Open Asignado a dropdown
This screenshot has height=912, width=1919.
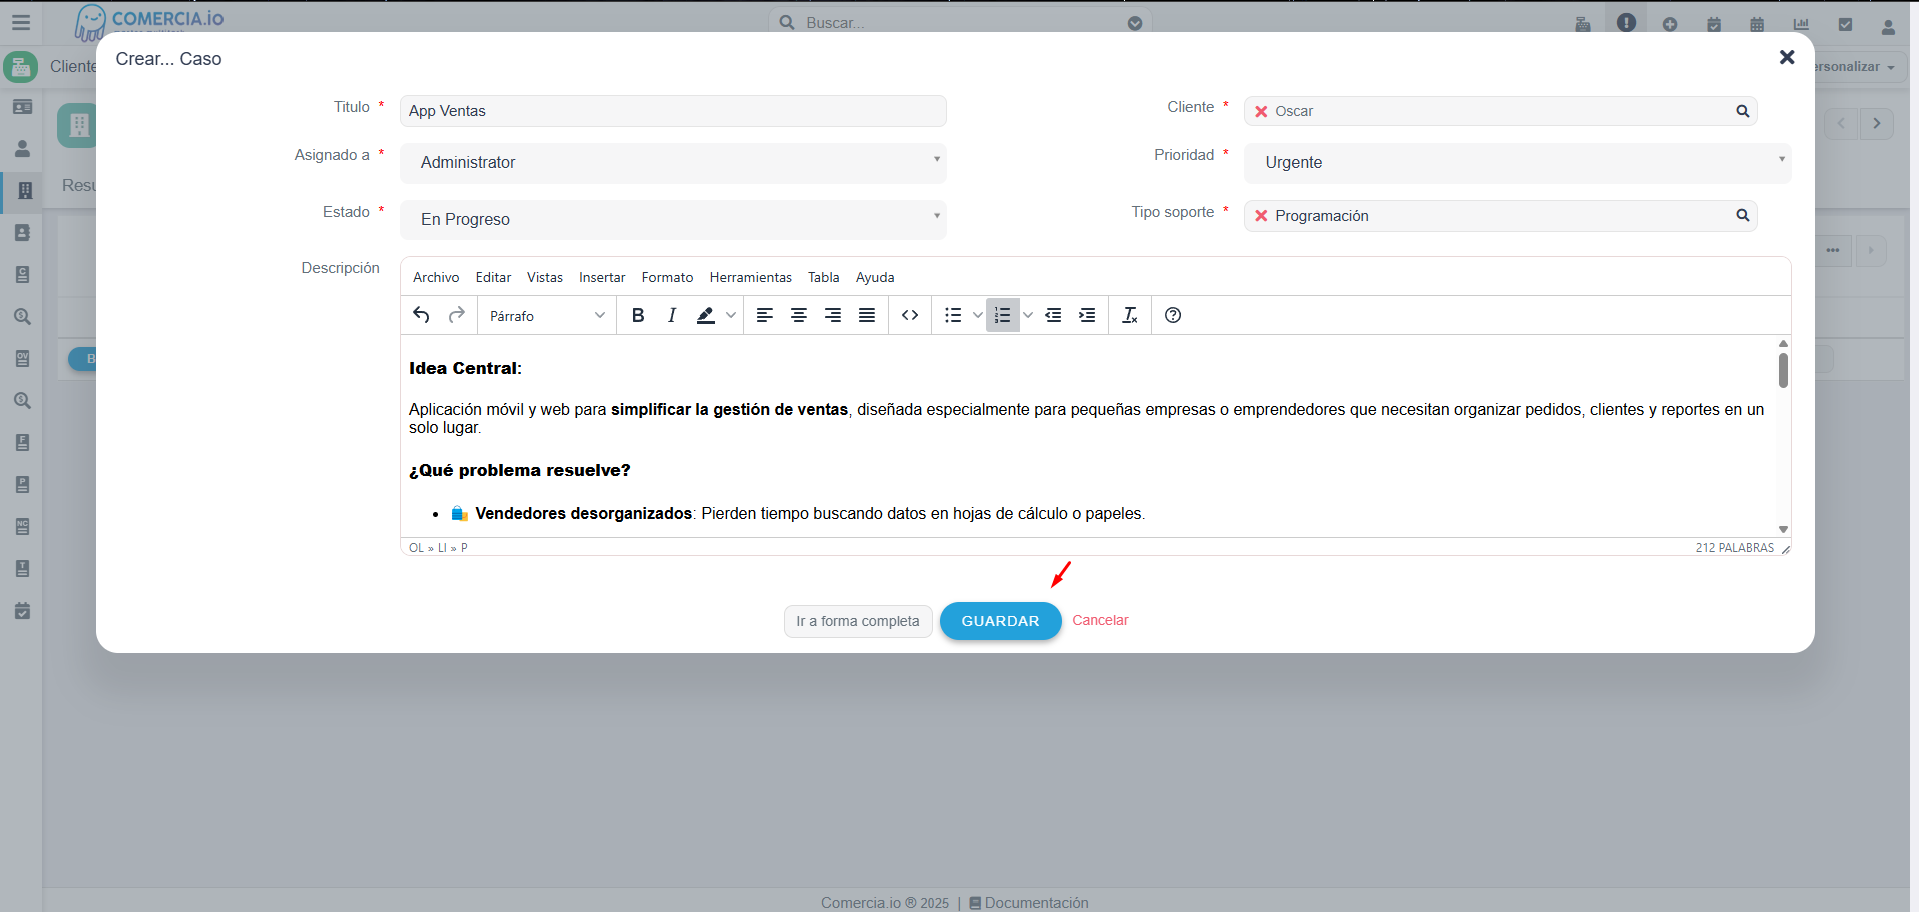pyautogui.click(x=673, y=162)
